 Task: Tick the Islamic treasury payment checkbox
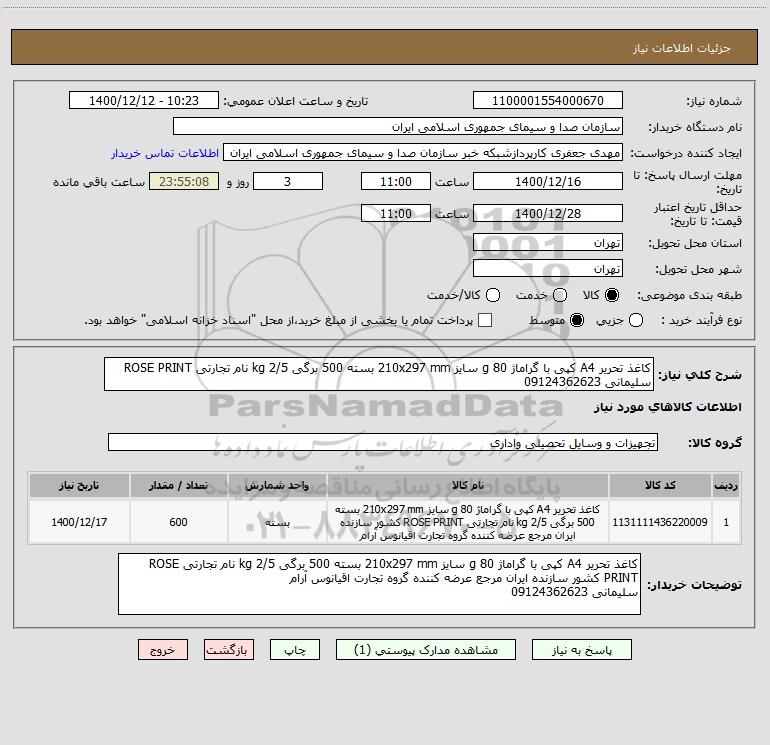pyautogui.click(x=485, y=320)
